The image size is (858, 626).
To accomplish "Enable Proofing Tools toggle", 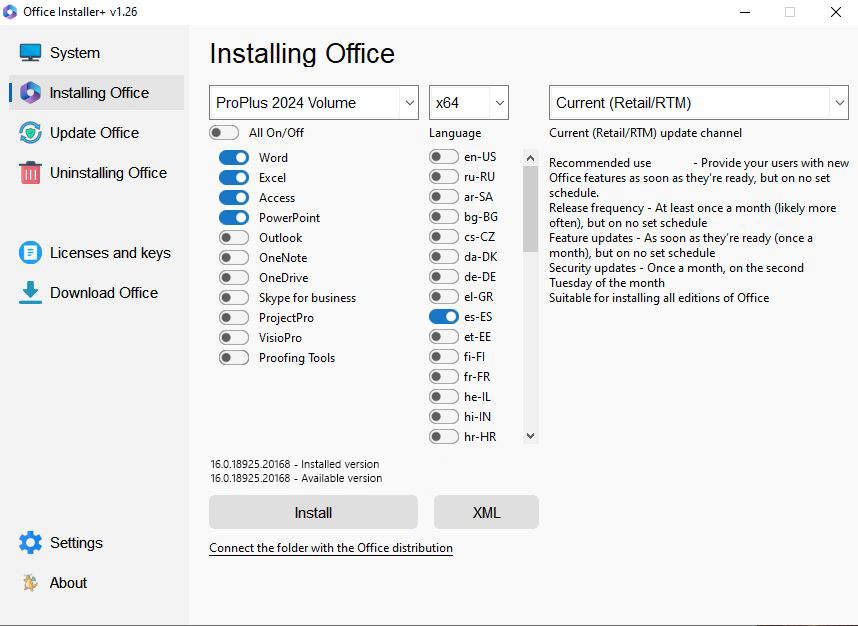I will pos(234,357).
